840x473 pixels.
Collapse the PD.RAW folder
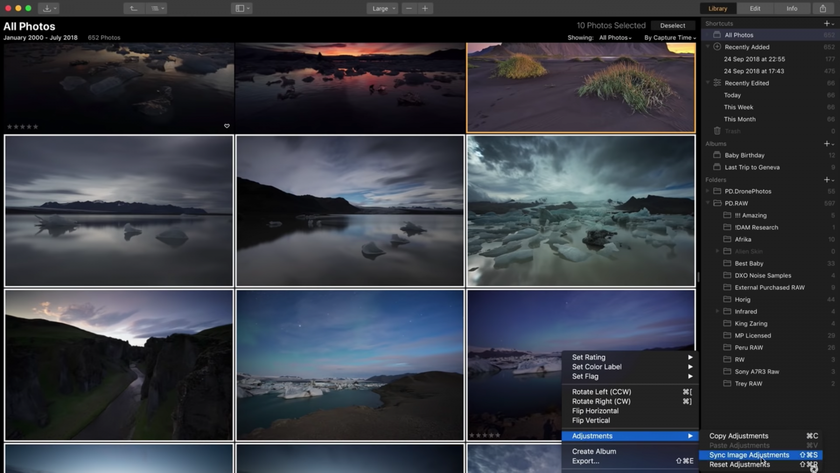[708, 203]
